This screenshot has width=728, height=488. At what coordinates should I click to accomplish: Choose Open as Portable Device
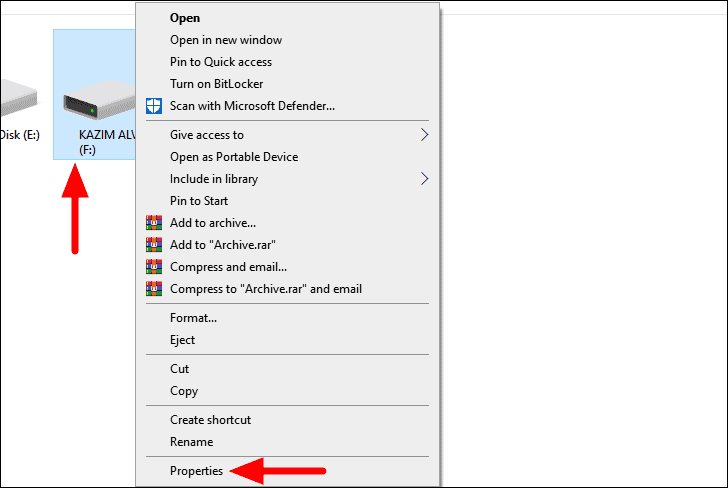(x=234, y=157)
